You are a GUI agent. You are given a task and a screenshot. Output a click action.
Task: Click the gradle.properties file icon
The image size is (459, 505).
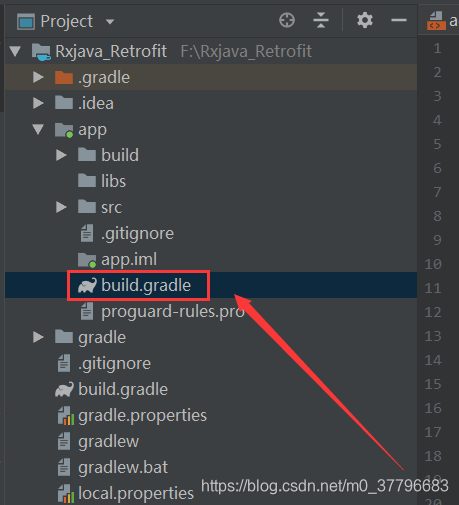(66, 416)
